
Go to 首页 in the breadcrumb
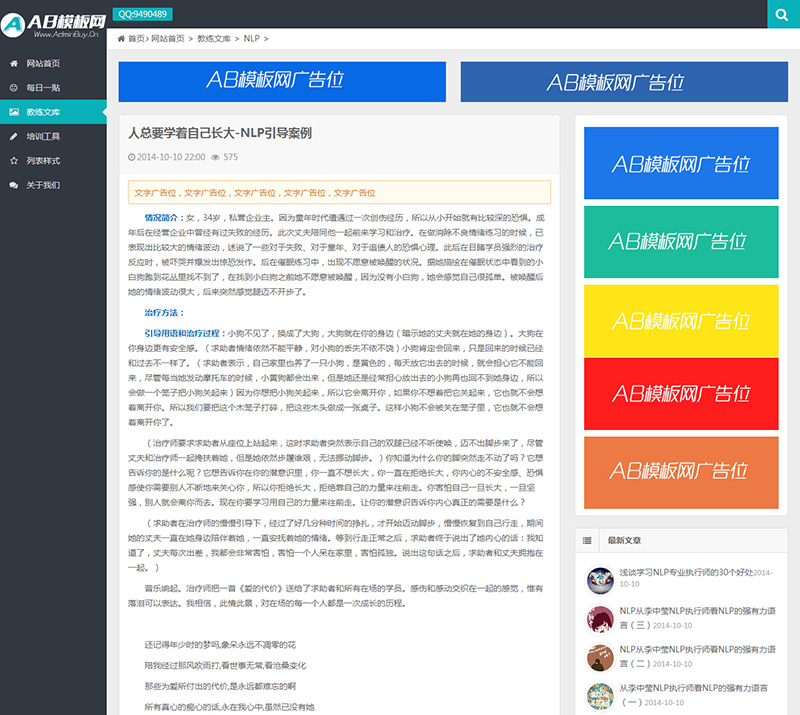(136, 39)
